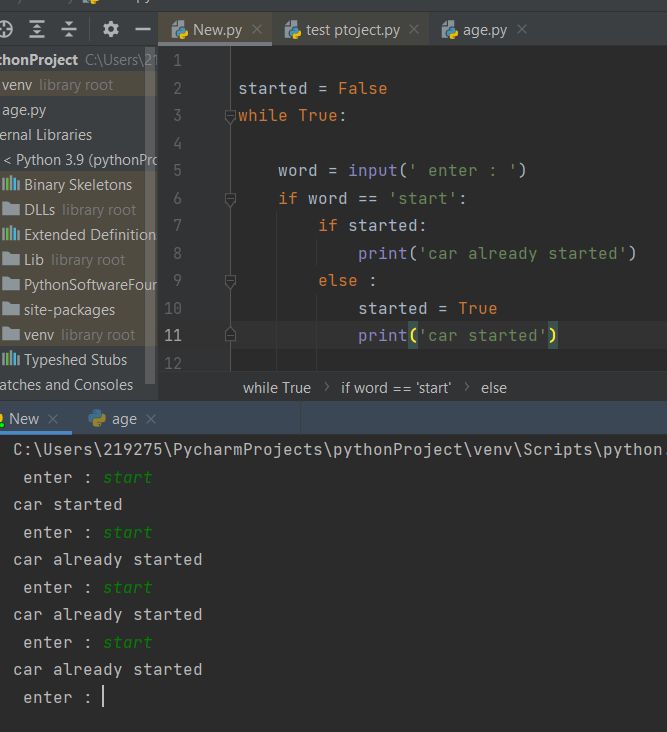Close the New.py editor tab
The height and width of the screenshot is (732, 667).
[257, 29]
